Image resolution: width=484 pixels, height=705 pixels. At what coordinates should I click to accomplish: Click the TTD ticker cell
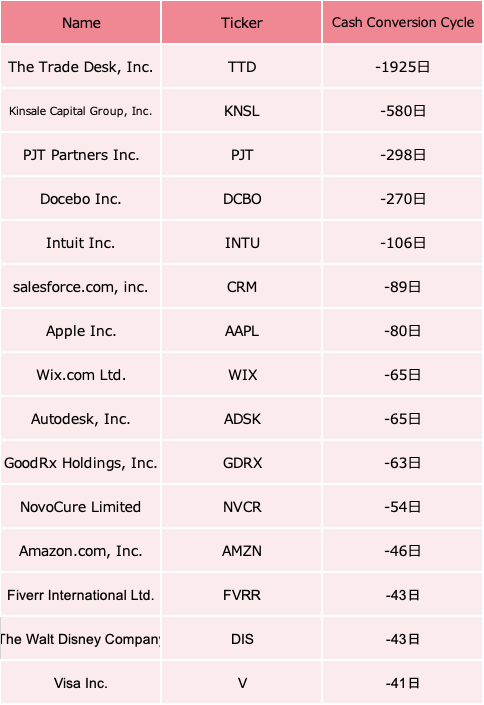pyautogui.click(x=242, y=67)
